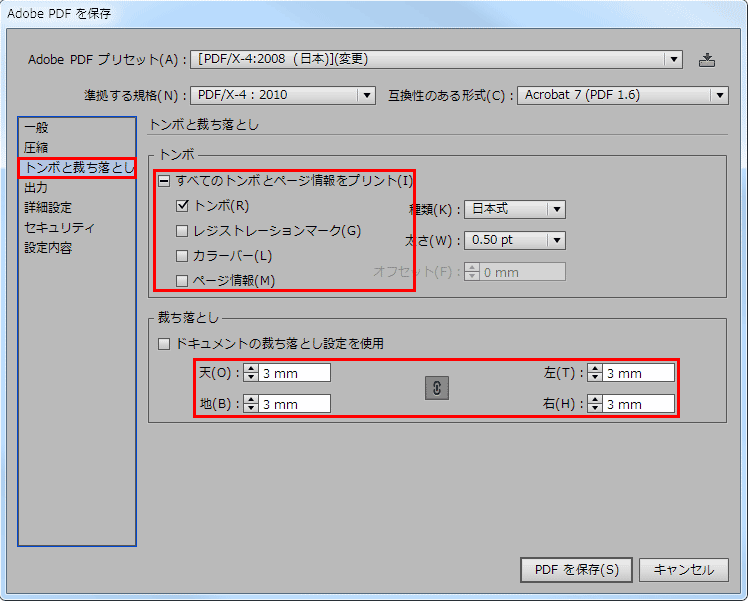
Task: Click the 地(B) stepper arrows
Action: [x=251, y=404]
